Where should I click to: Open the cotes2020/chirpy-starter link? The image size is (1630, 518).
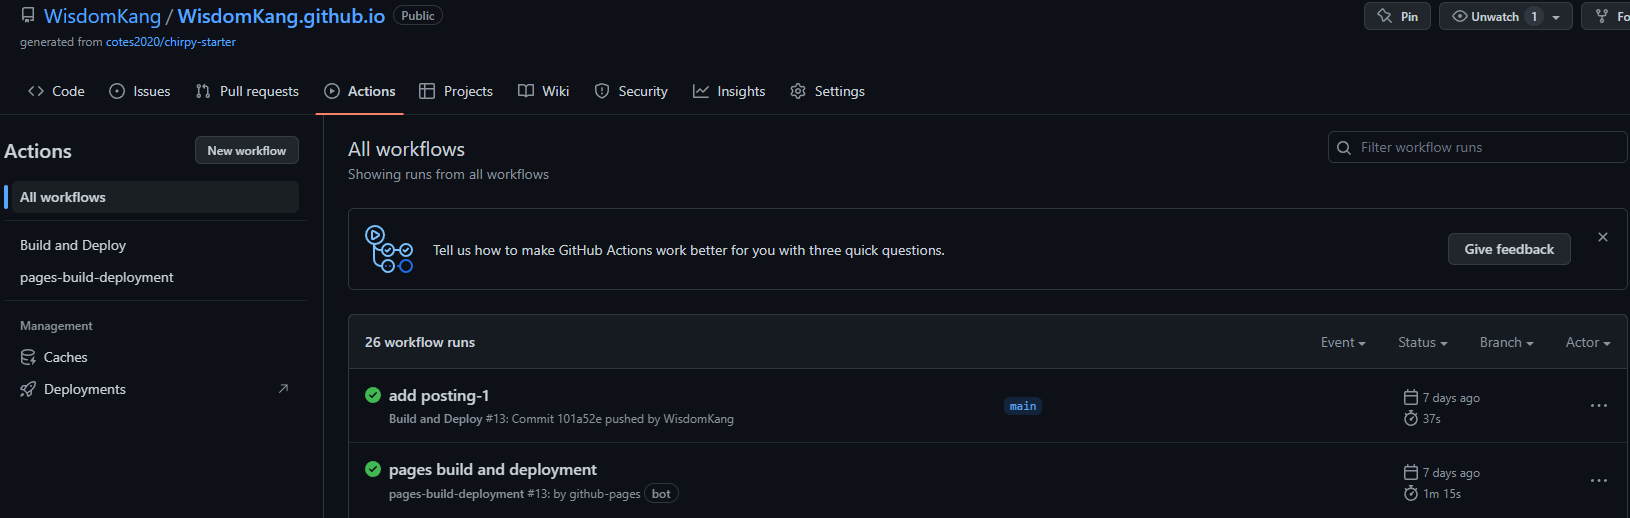click(171, 42)
